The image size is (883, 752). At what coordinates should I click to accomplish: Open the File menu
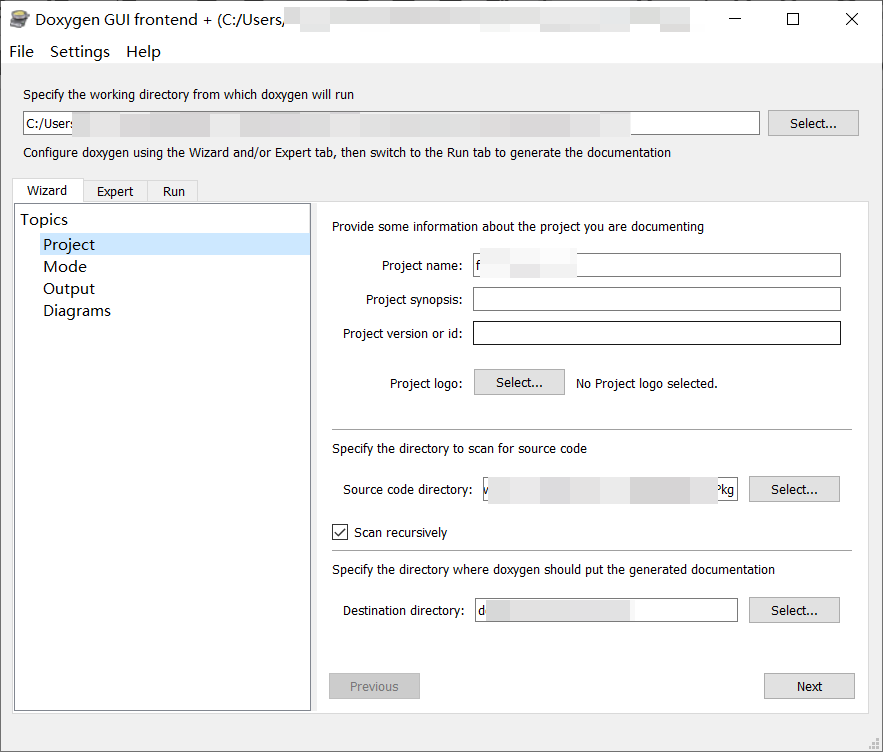[21, 52]
